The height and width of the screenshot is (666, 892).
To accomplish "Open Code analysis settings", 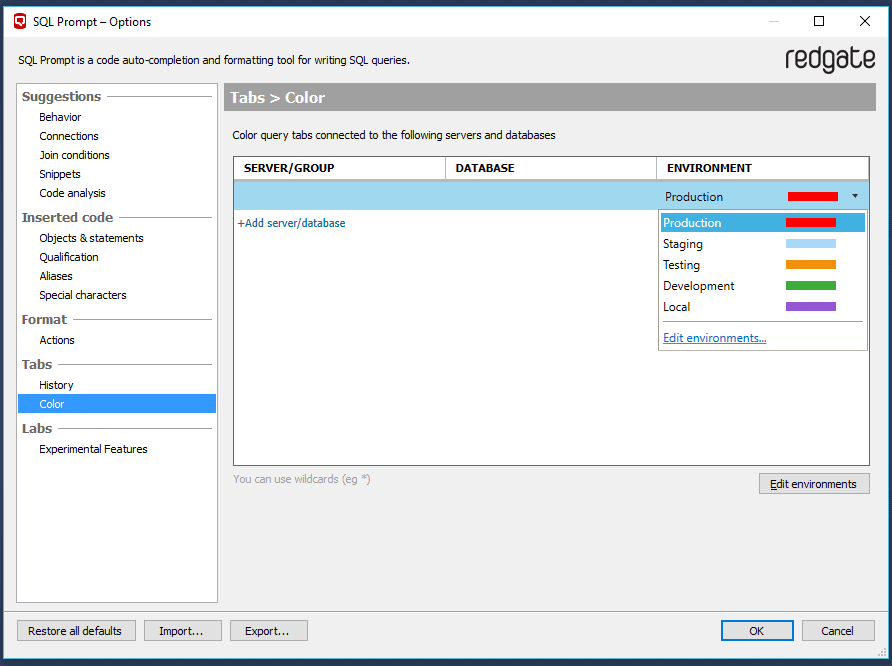I will [72, 193].
